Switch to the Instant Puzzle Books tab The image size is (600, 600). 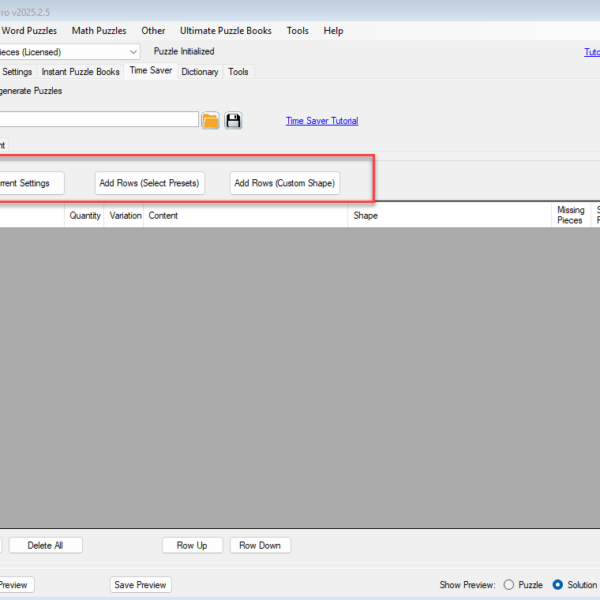pos(80,72)
